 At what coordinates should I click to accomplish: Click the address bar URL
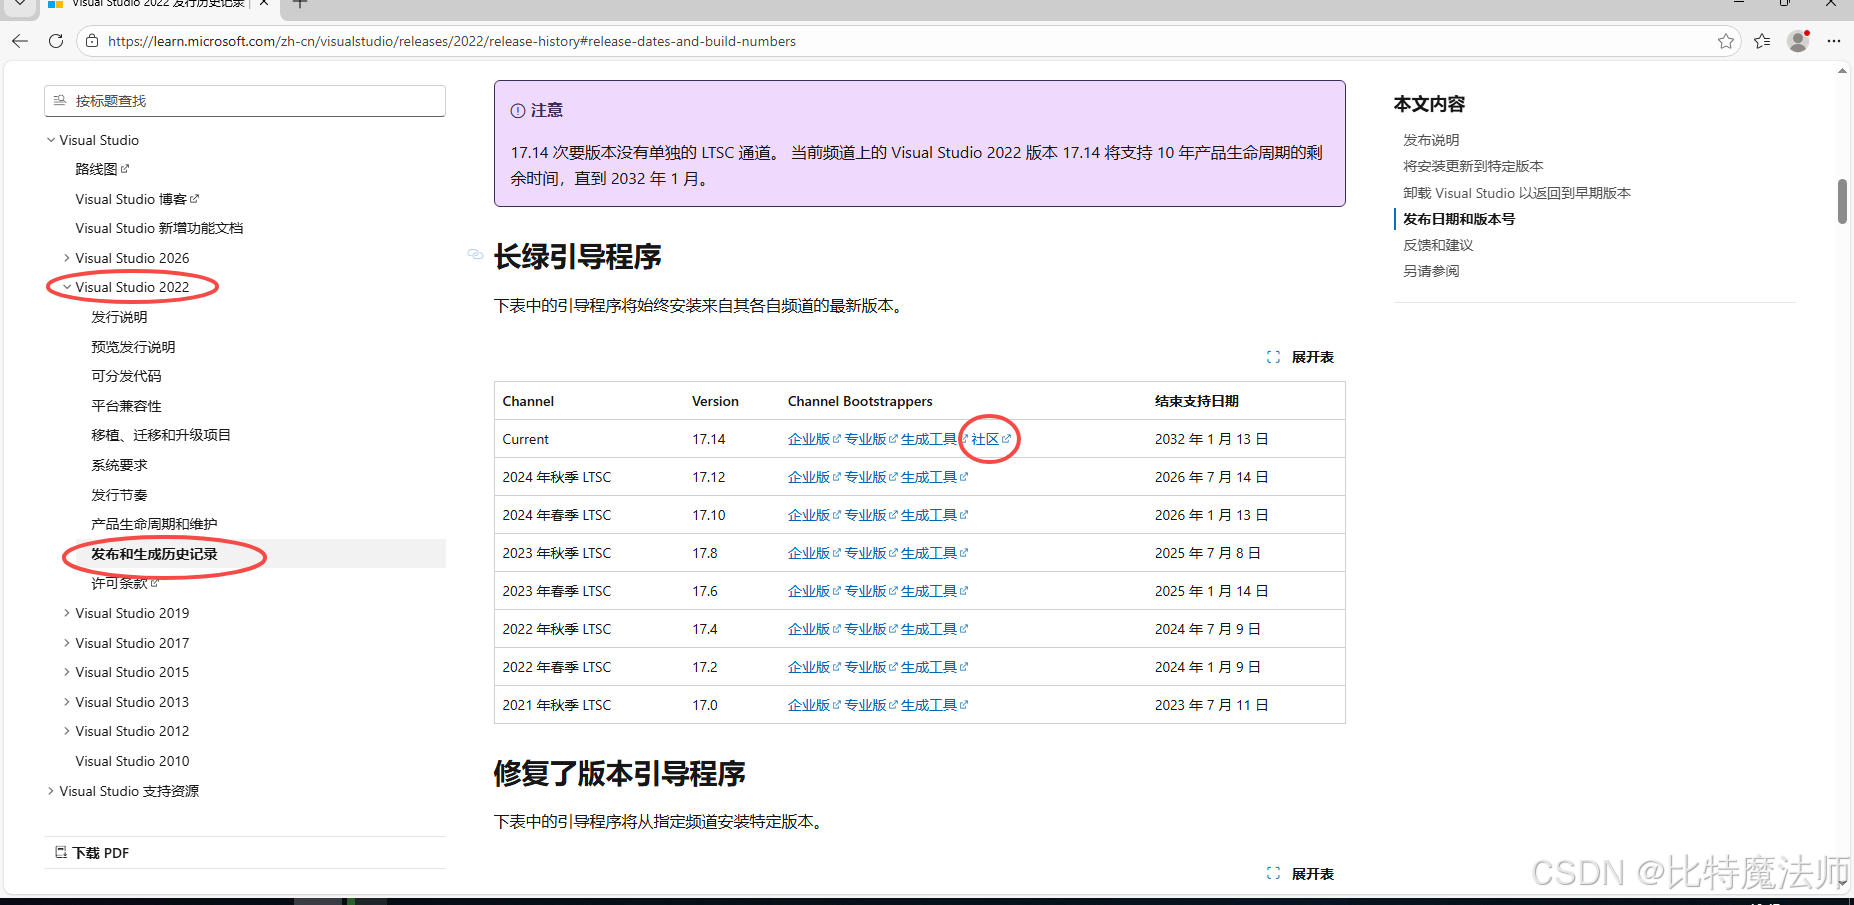[x=452, y=41]
